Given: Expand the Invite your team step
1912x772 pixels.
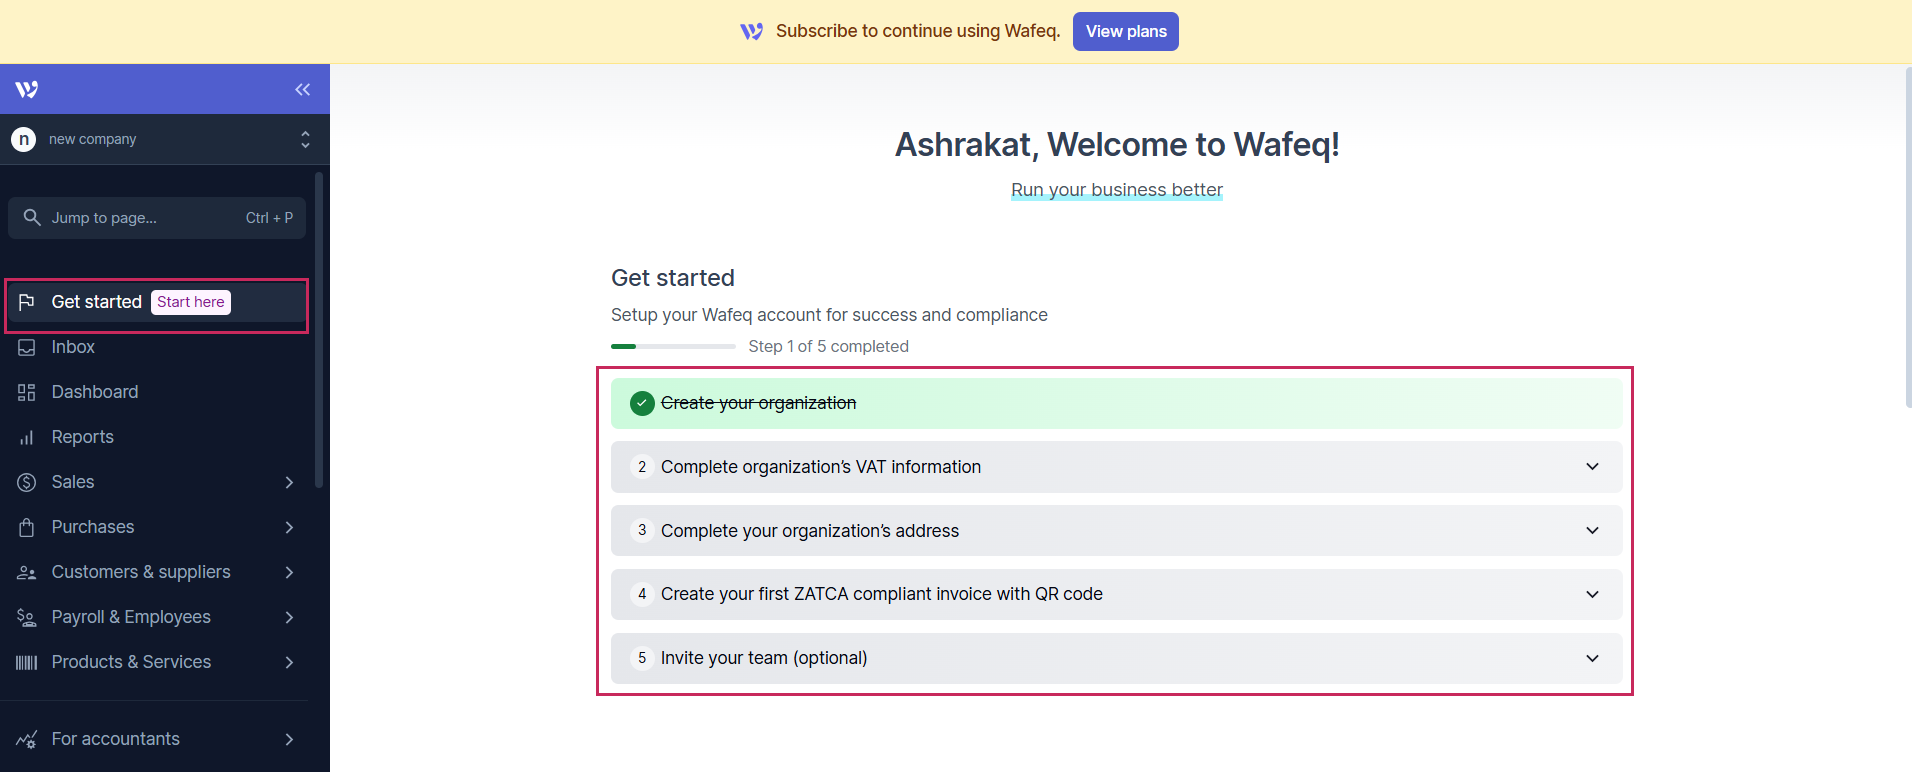Looking at the screenshot, I should pyautogui.click(x=1592, y=658).
